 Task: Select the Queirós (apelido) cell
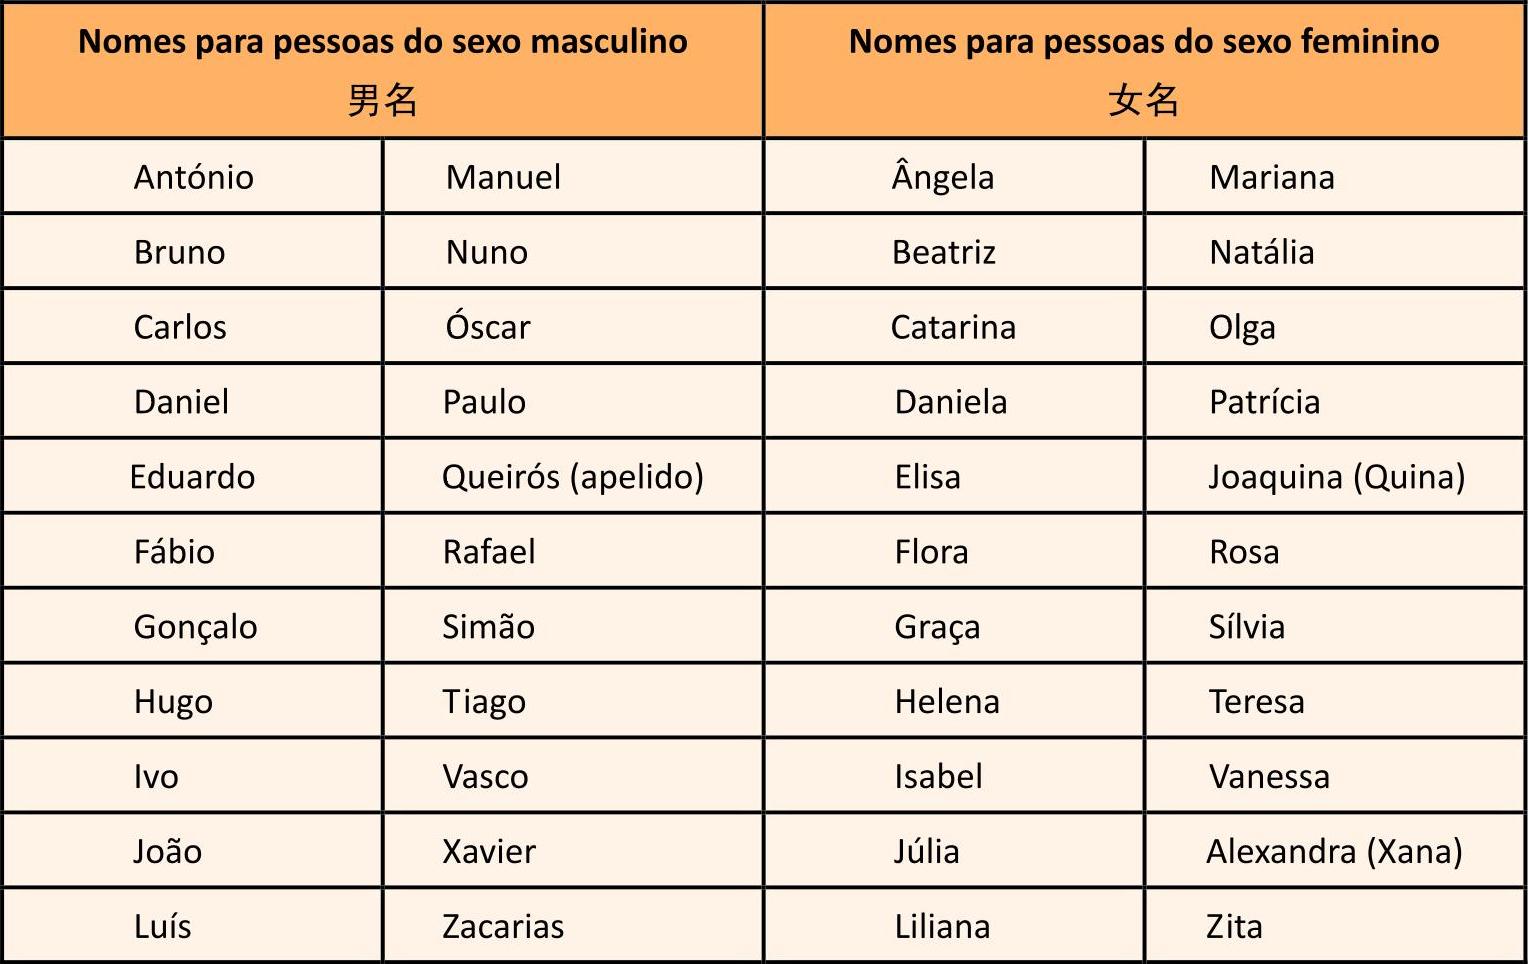point(572,477)
